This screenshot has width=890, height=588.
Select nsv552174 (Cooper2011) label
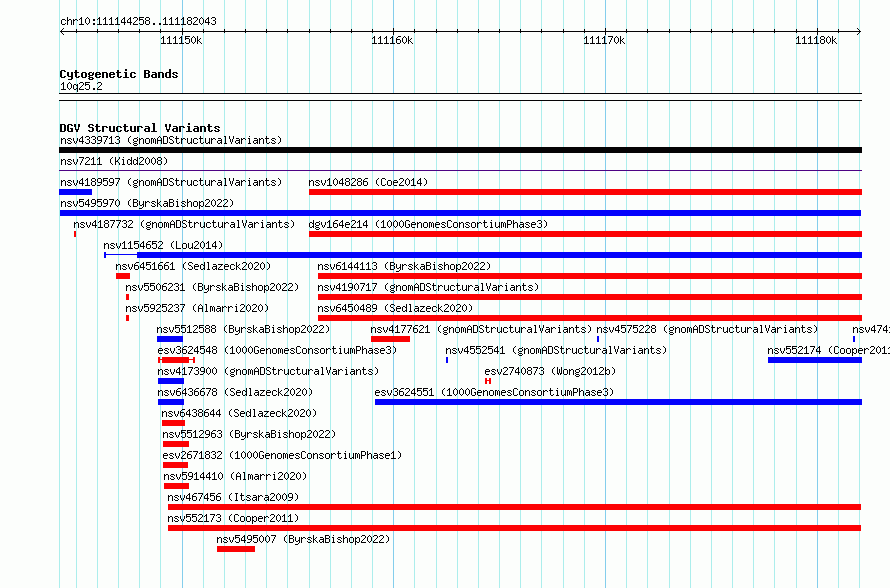pyautogui.click(x=829, y=350)
